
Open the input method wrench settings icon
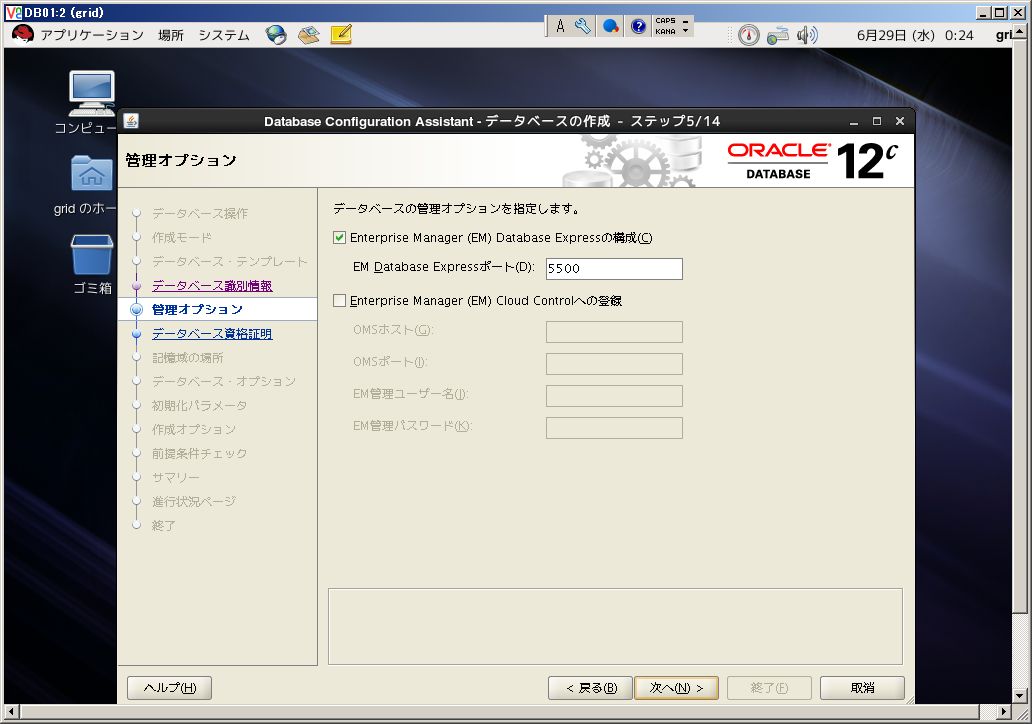coord(582,26)
